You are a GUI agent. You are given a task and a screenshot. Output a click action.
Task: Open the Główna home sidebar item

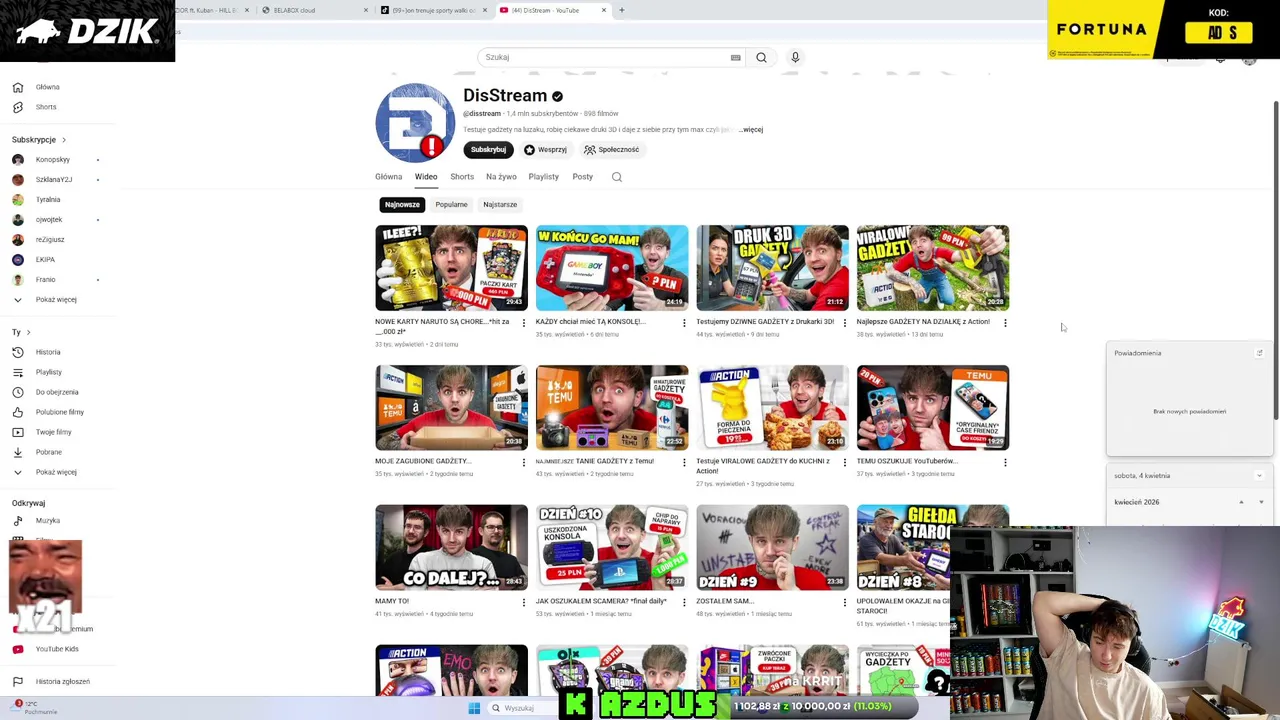click(47, 87)
